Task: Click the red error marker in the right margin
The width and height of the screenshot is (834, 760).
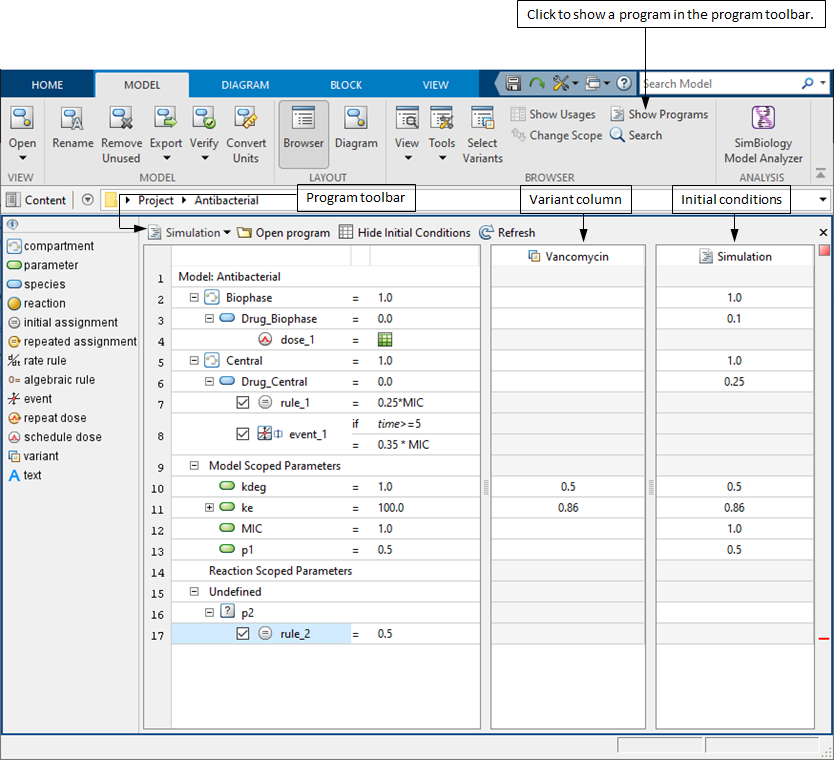Action: 824,638
